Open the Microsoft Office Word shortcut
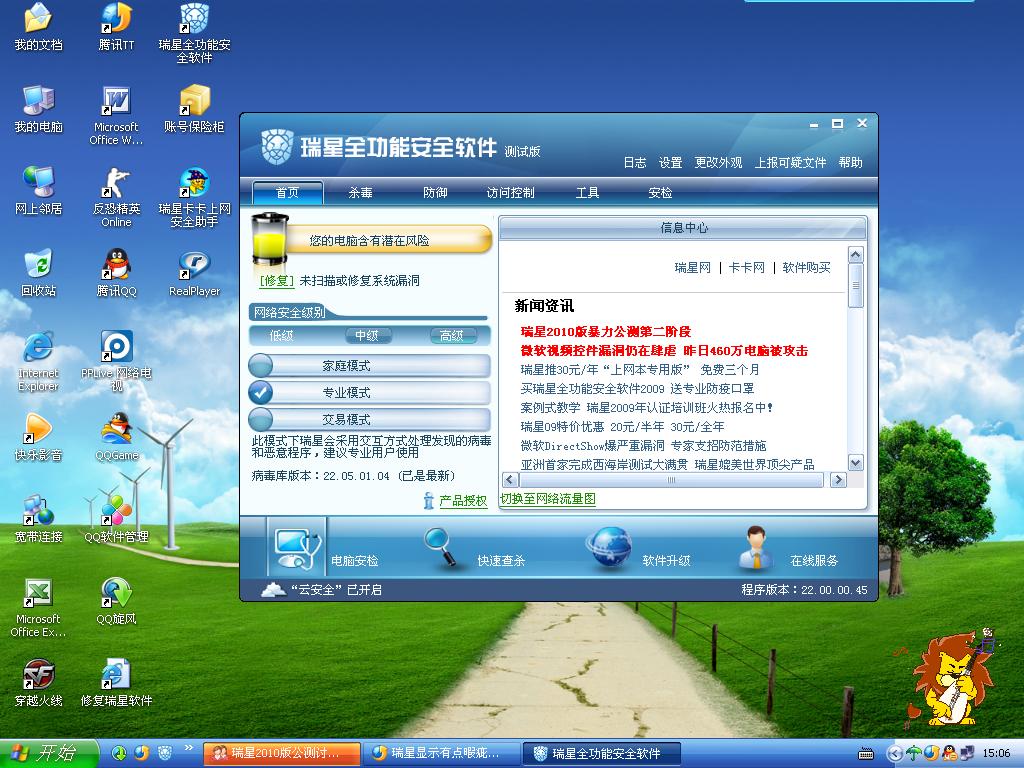The width and height of the screenshot is (1024, 768). click(x=116, y=115)
